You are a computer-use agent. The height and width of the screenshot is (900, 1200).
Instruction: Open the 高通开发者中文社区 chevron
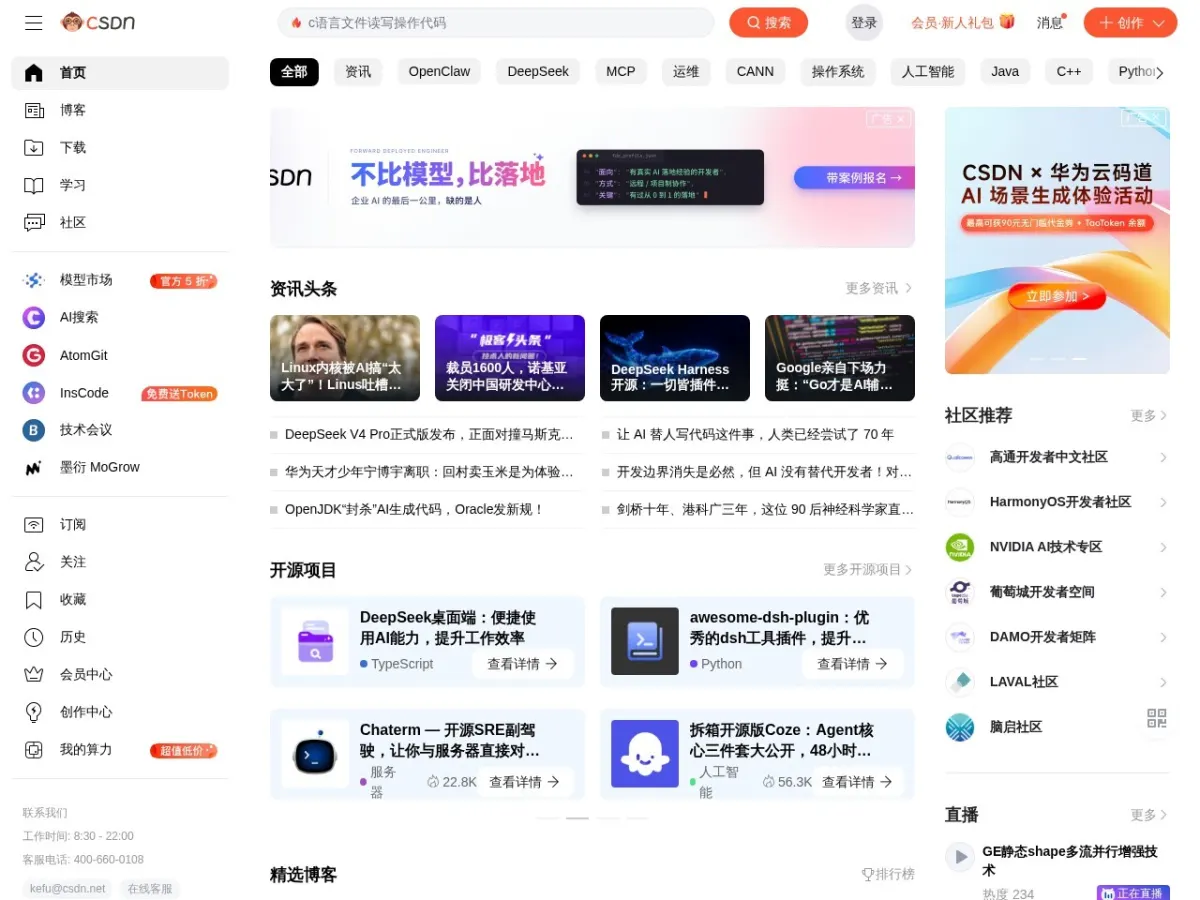click(x=1163, y=457)
